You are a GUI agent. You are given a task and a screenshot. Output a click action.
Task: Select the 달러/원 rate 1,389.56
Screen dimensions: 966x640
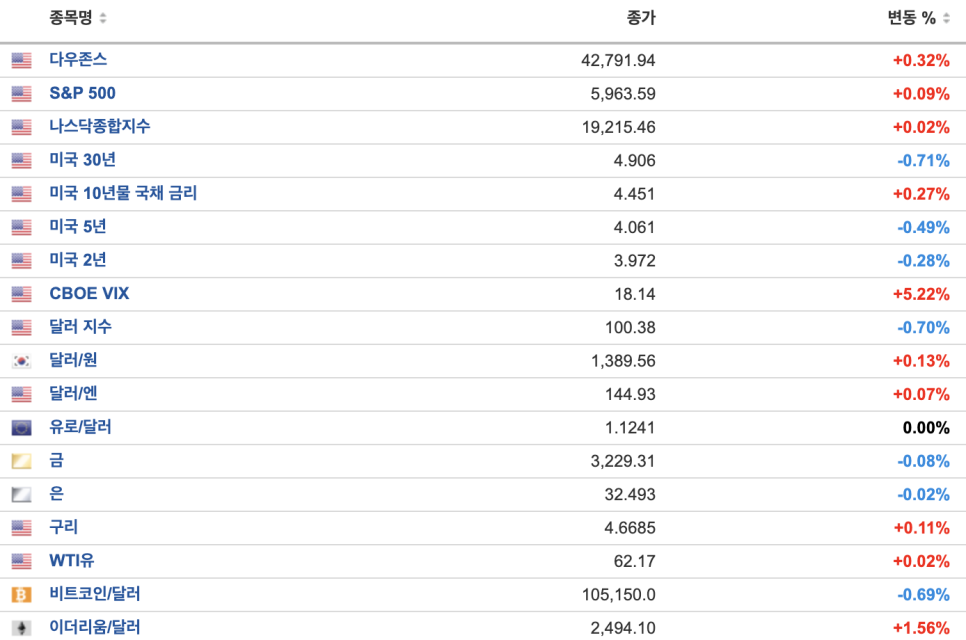click(623, 360)
